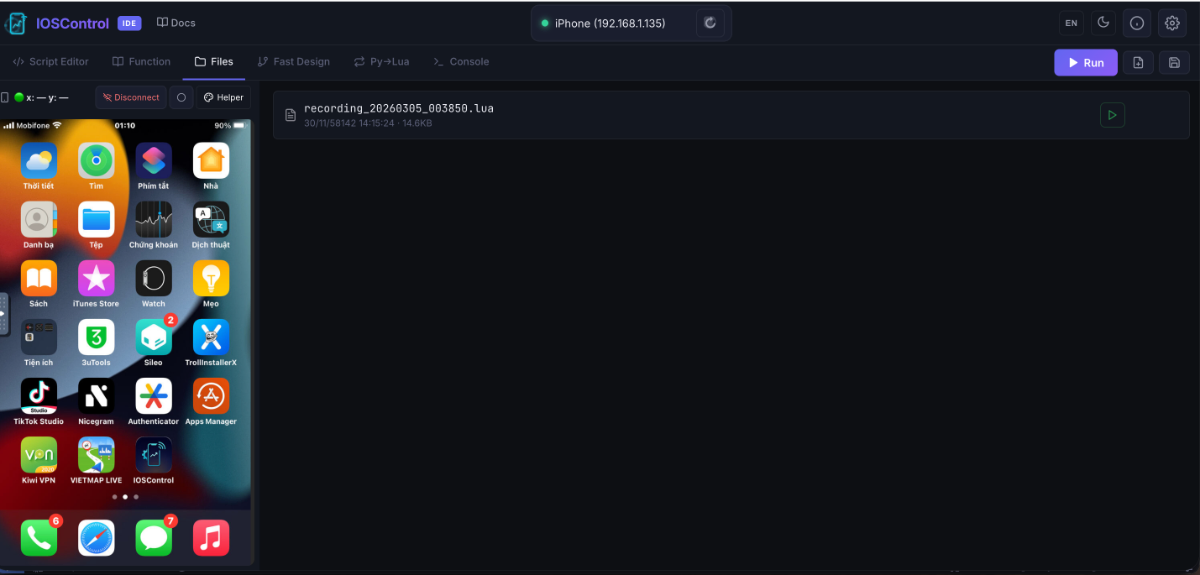Open the Authenticator app
This screenshot has width=1200, height=575.
pyautogui.click(x=154, y=396)
